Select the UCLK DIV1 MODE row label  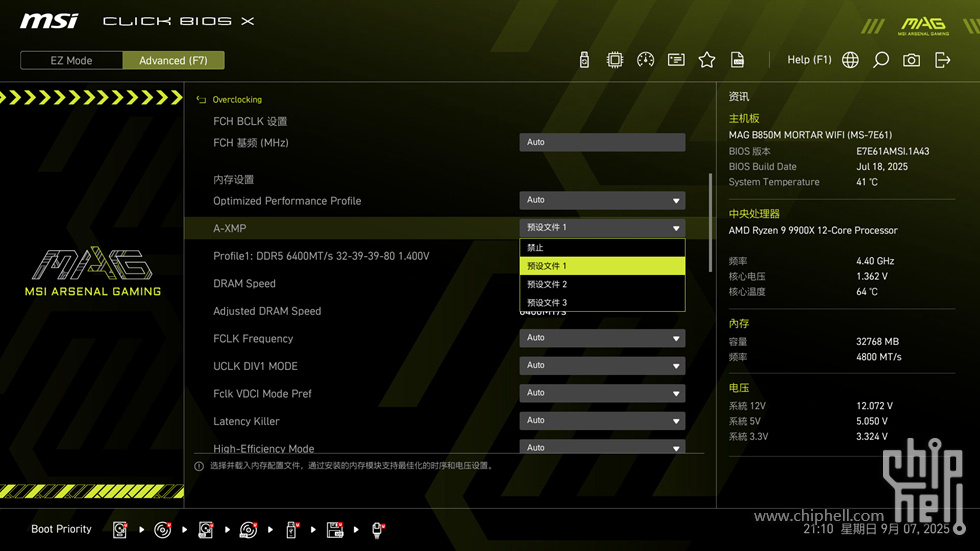coord(255,366)
